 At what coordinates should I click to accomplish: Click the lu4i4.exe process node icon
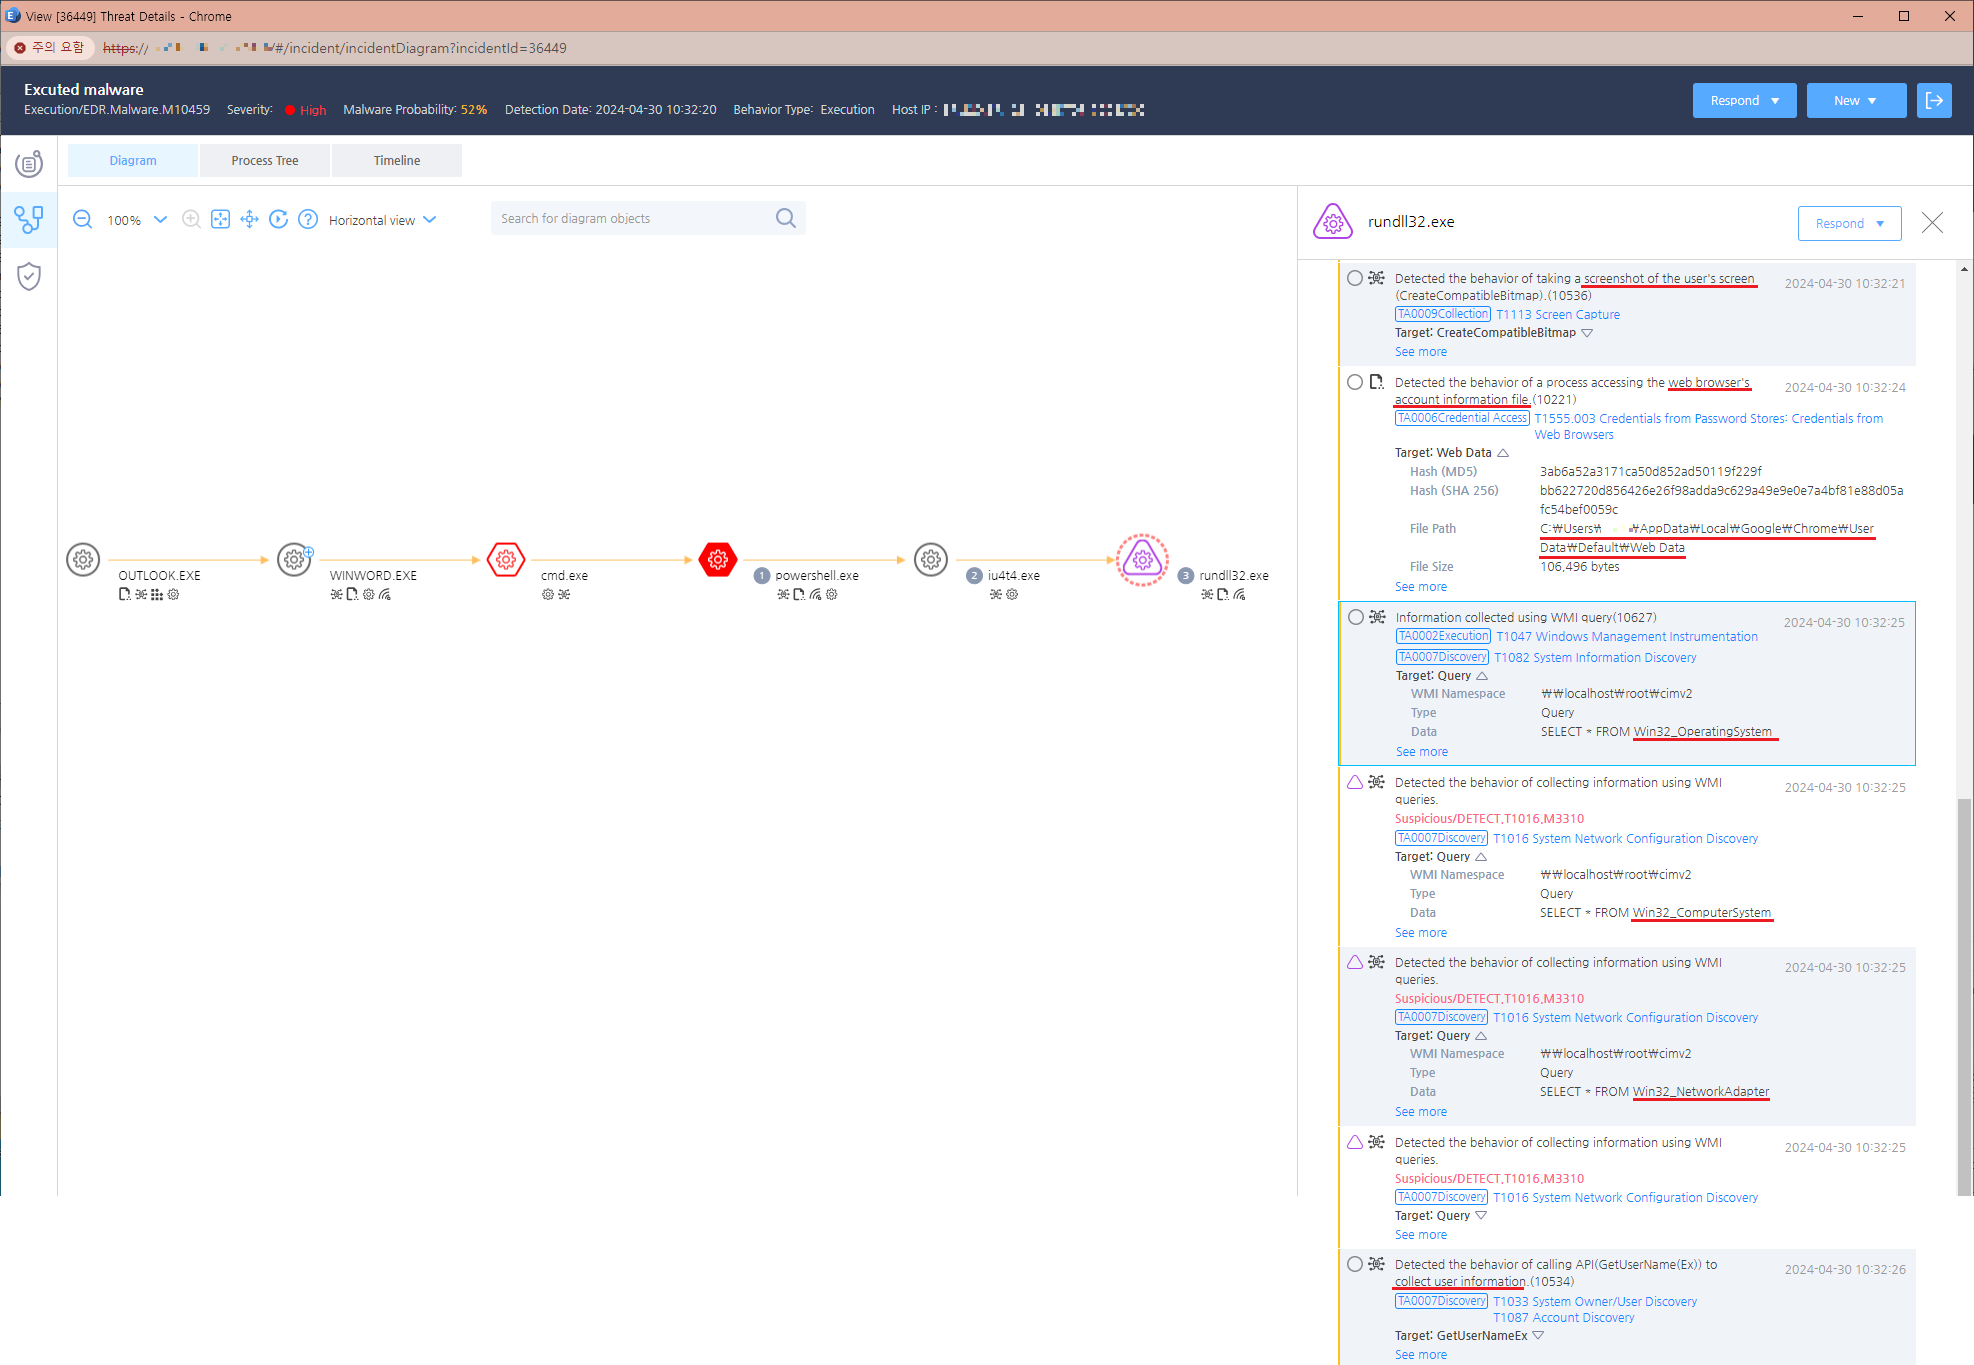932,556
